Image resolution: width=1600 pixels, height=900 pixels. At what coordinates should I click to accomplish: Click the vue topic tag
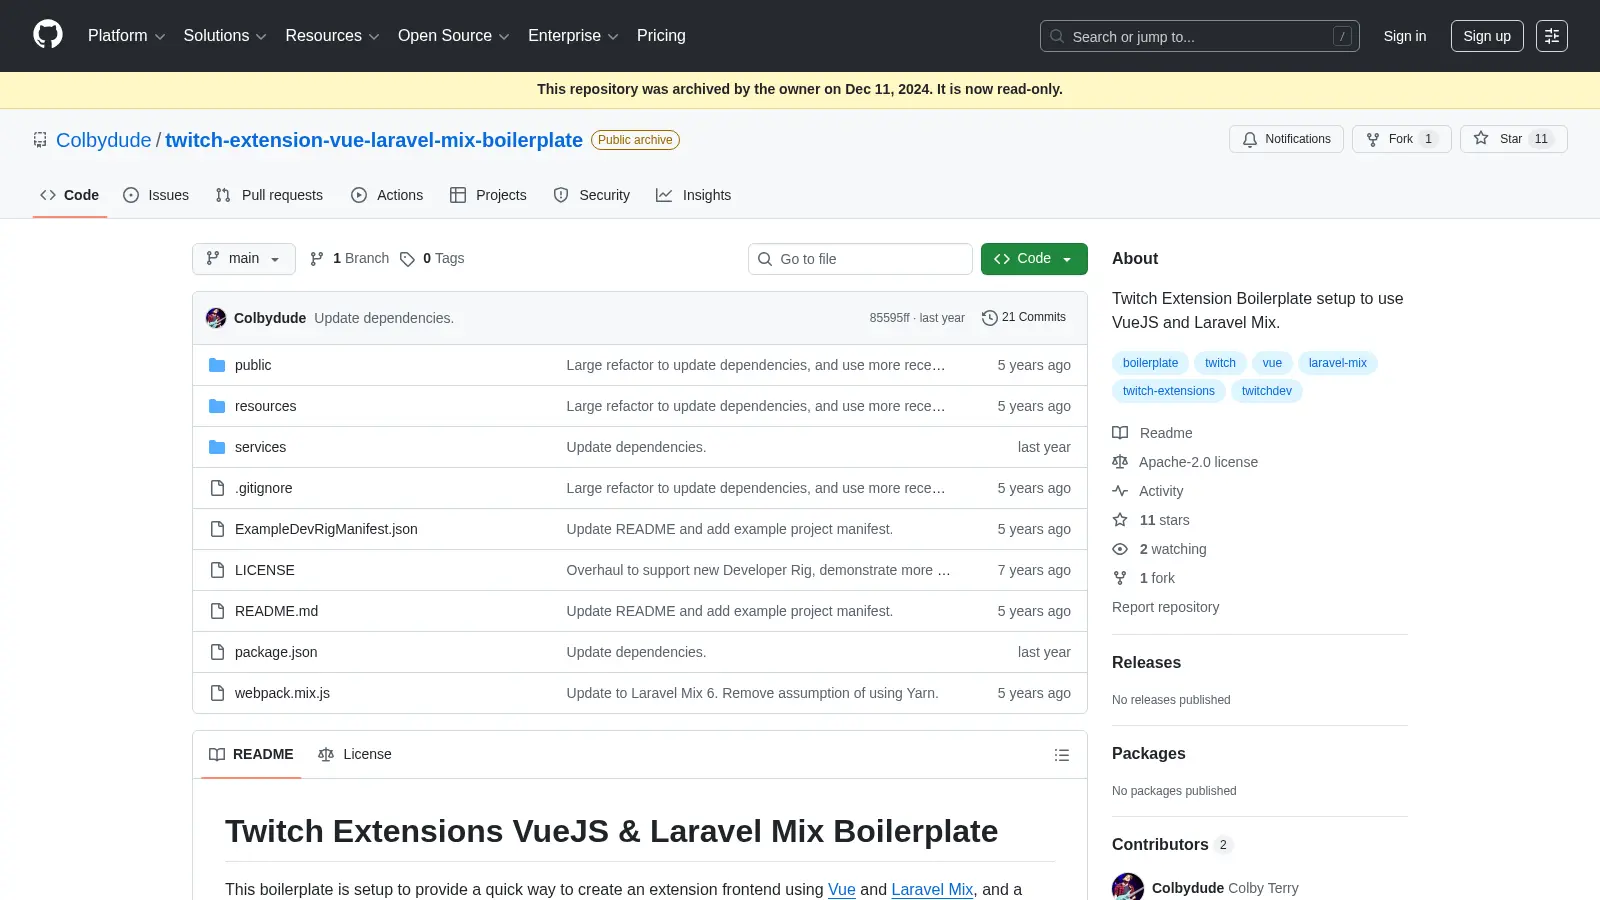point(1272,363)
